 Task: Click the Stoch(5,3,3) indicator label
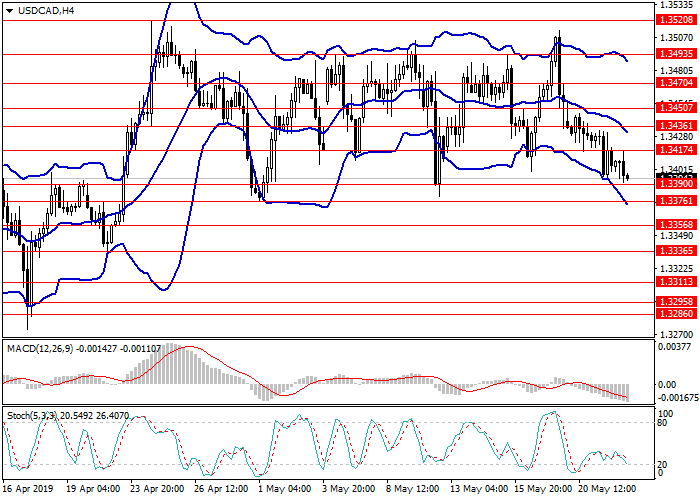coord(34,413)
